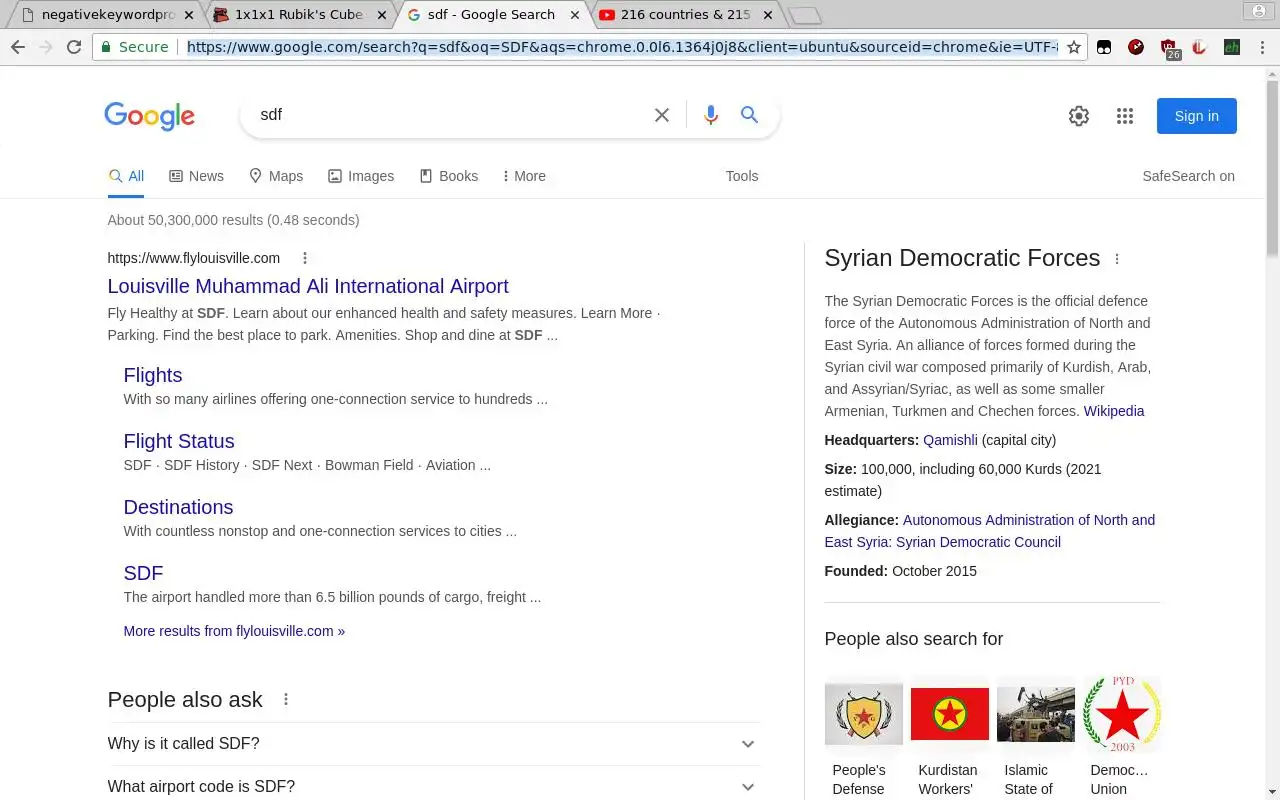Click the browser back arrow
This screenshot has width=1280, height=800.
click(18, 47)
